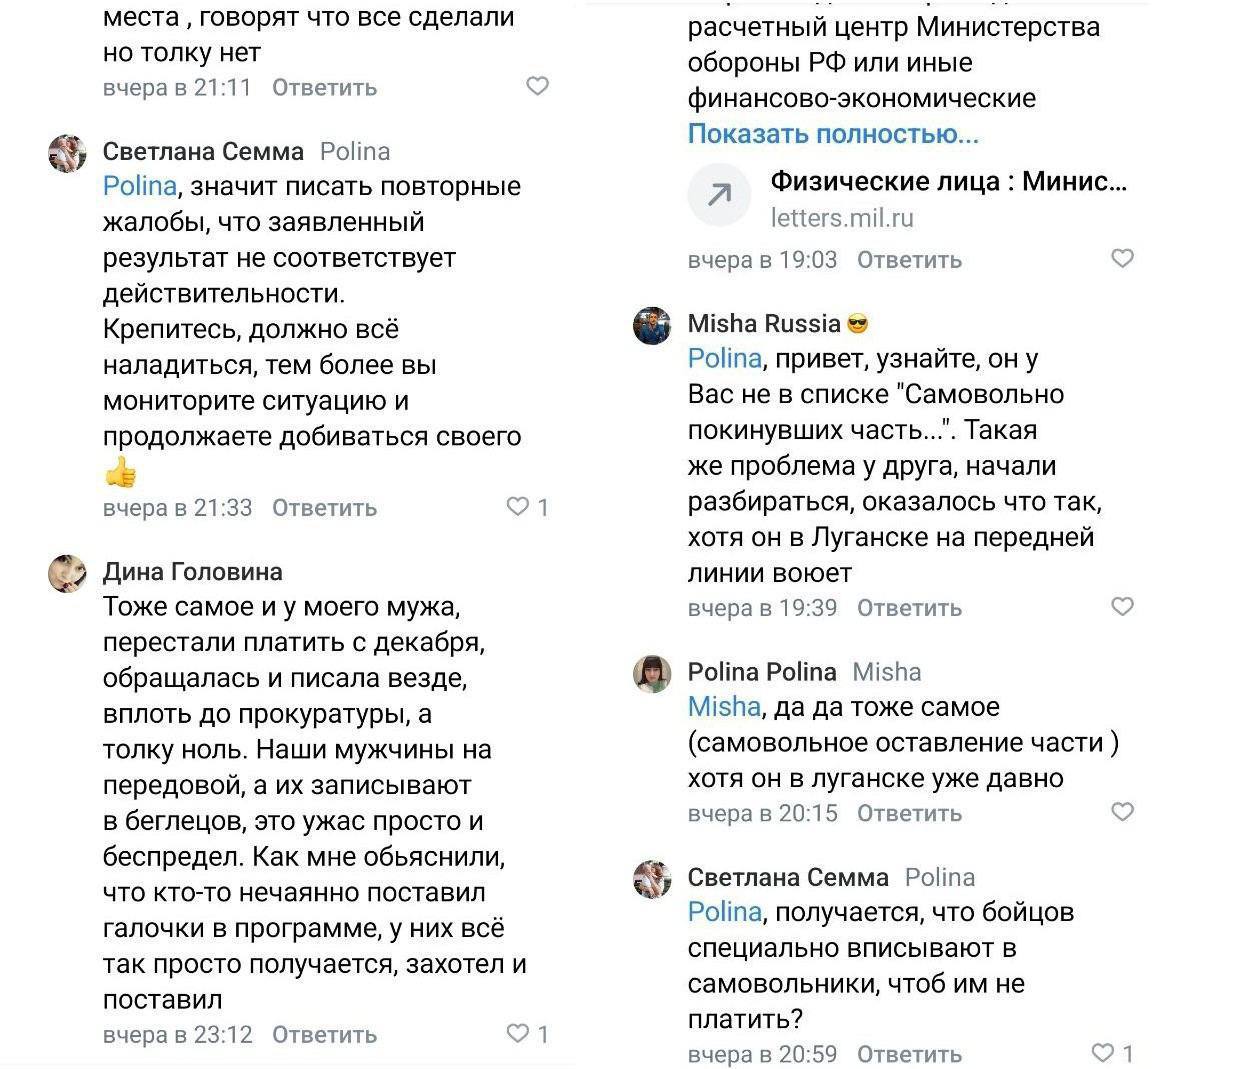Like Polina Polina's comment at 20:15
The width and height of the screenshot is (1244, 1069).
(x=1122, y=812)
